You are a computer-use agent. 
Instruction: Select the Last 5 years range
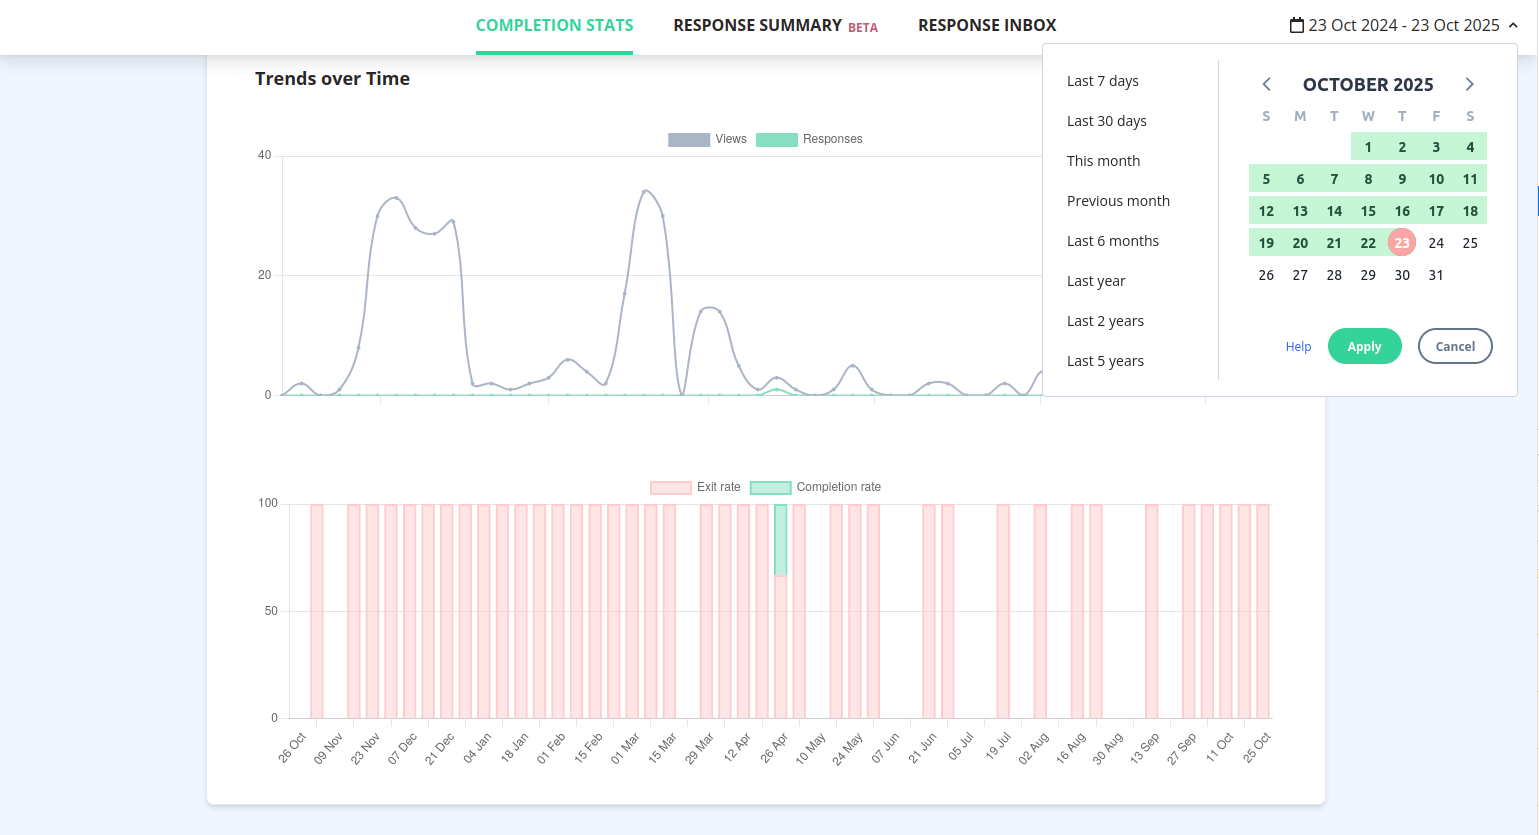pos(1105,361)
